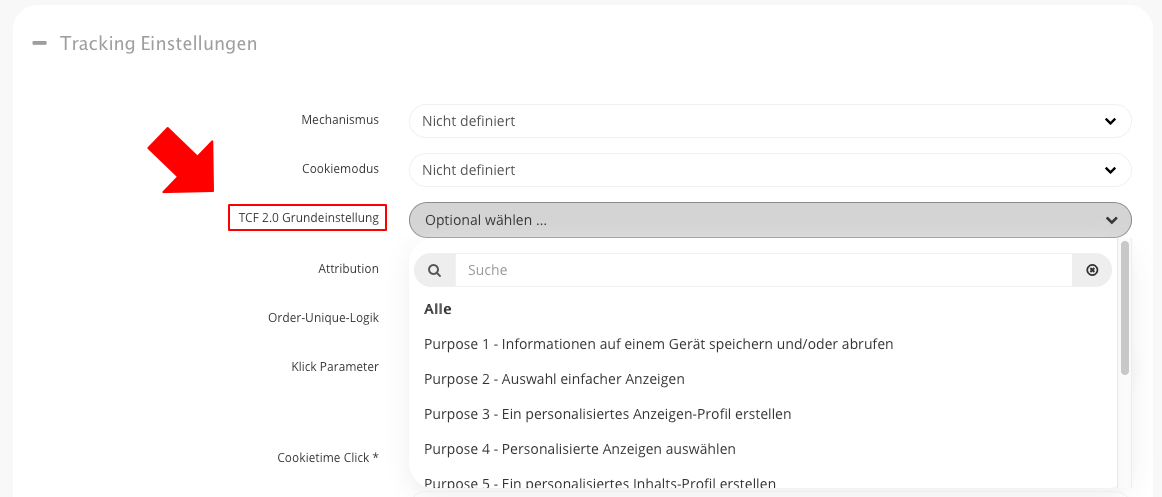Click the Cookiemodus dropdown chevron arrow
Viewport: 1162px width, 497px height.
1110,170
